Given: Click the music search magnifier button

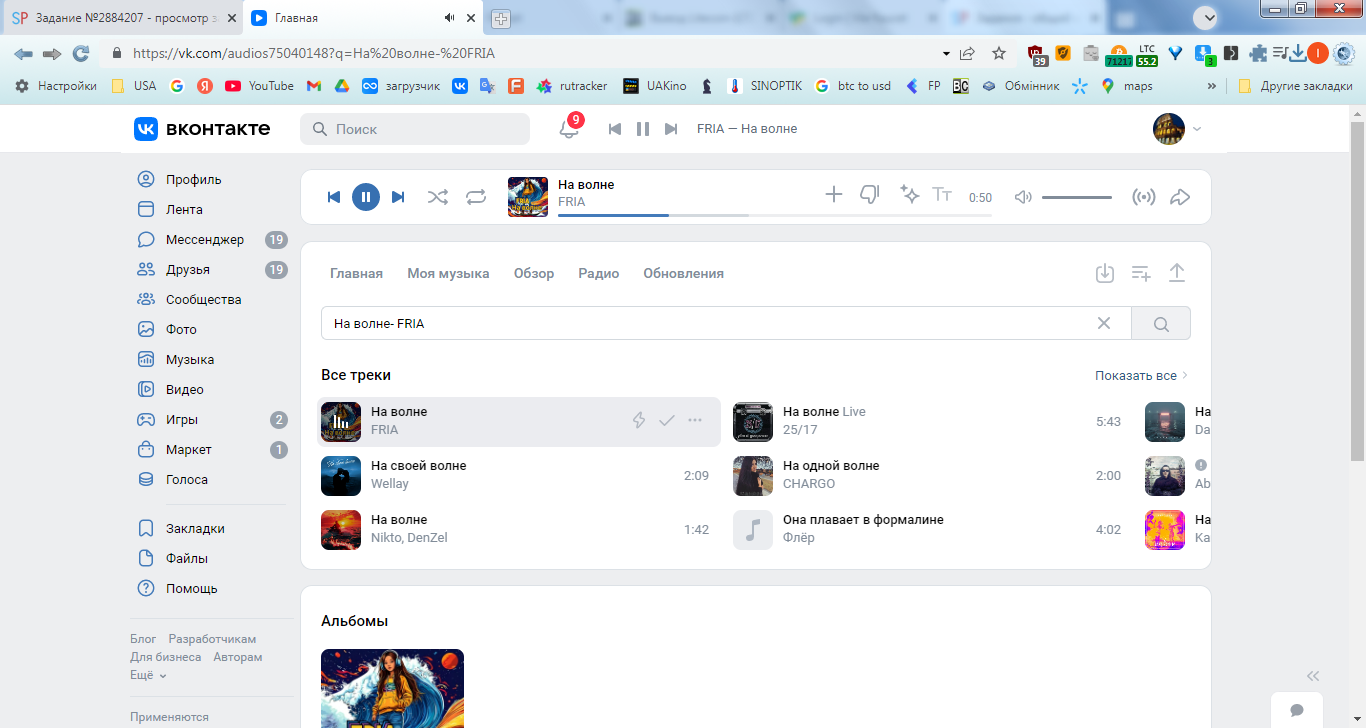Looking at the screenshot, I should coord(1161,323).
